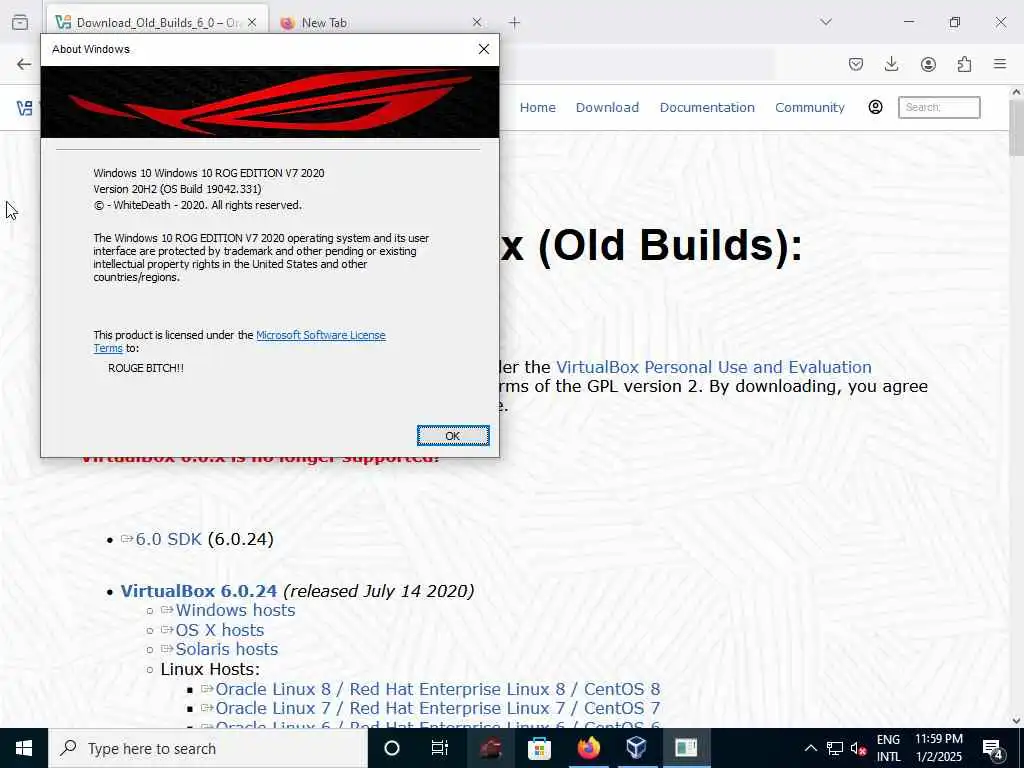Open VirtualBox cube icon on taskbar
The height and width of the screenshot is (768, 1024).
point(637,748)
